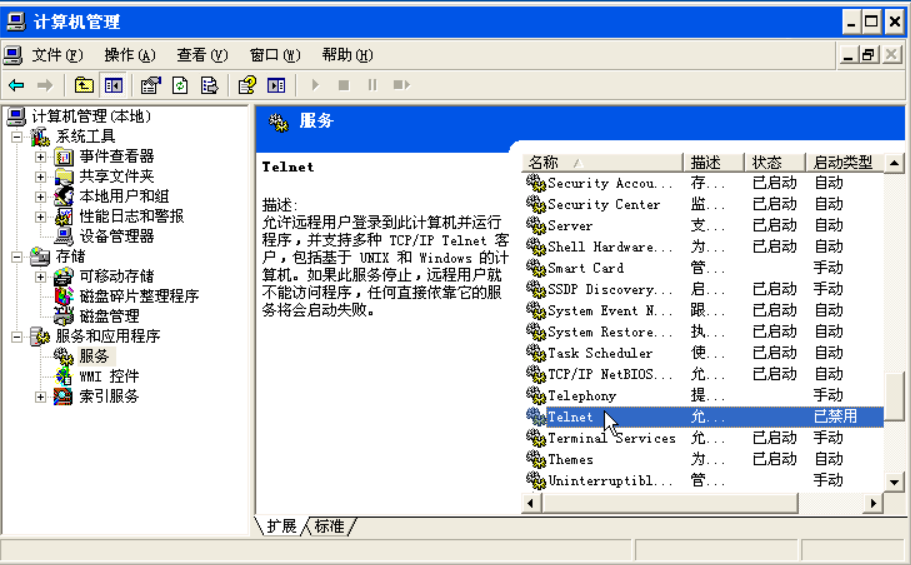Expand the 本地用户和组 node
Screen dimensions: 911x565
[40, 197]
